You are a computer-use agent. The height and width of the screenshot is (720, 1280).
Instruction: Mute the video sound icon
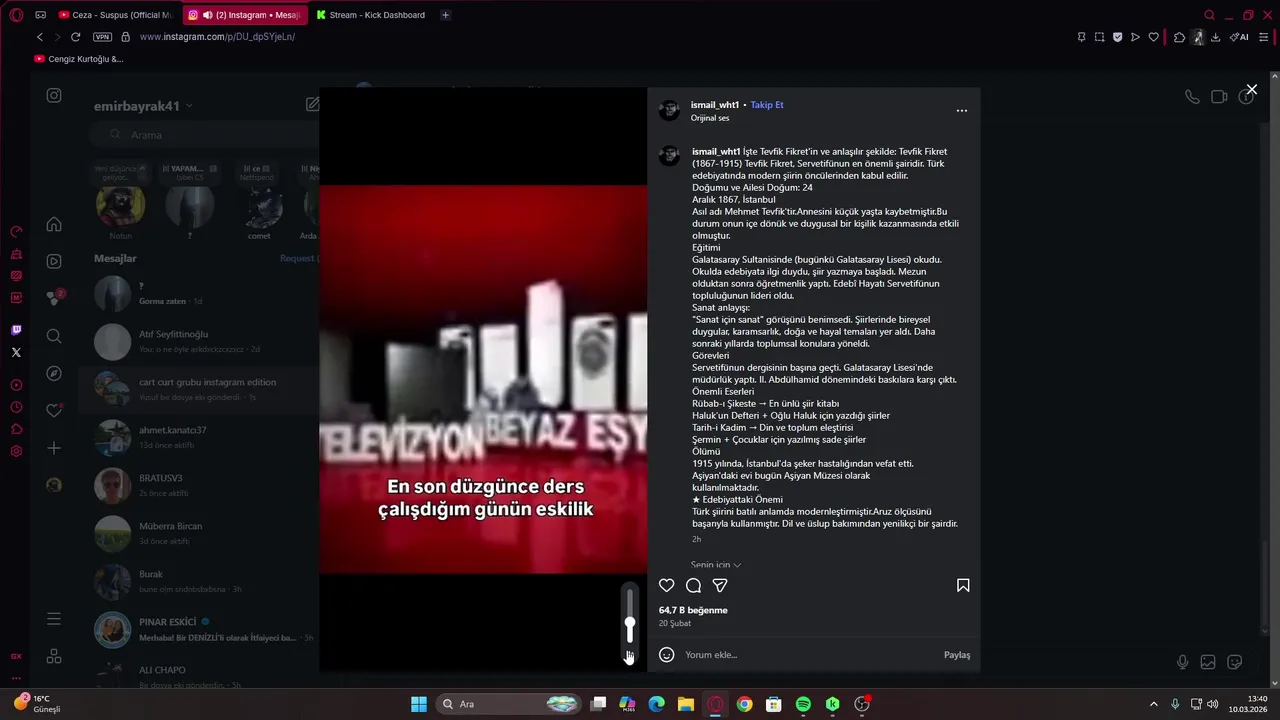pos(629,656)
